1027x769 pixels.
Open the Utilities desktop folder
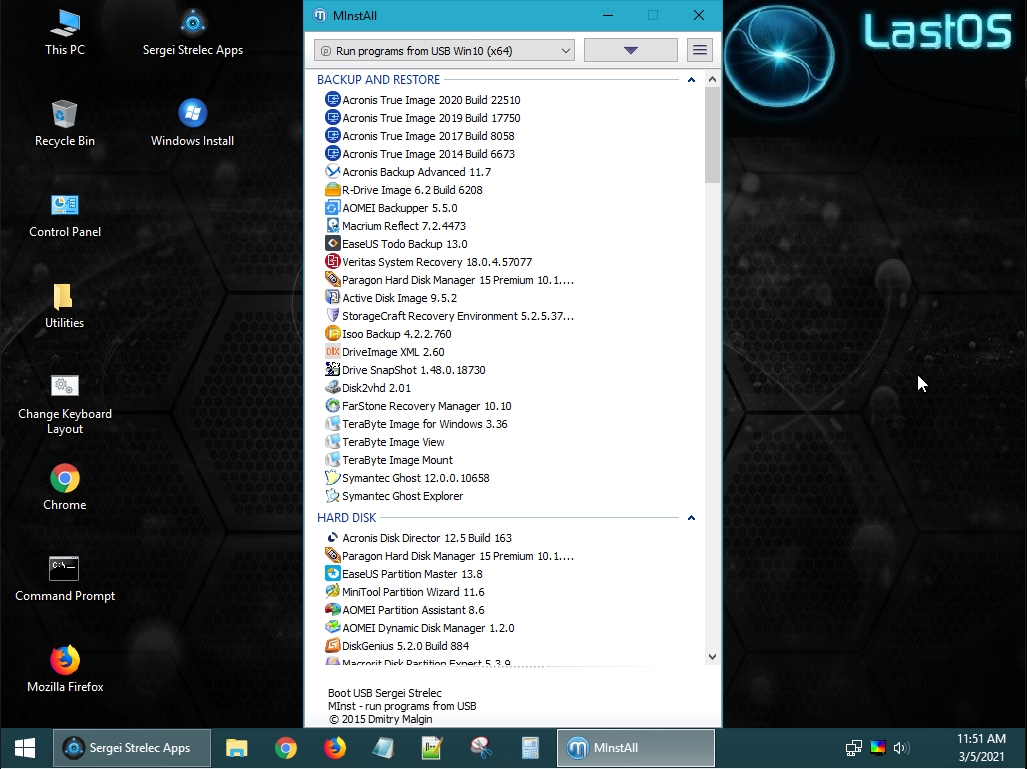pos(64,305)
